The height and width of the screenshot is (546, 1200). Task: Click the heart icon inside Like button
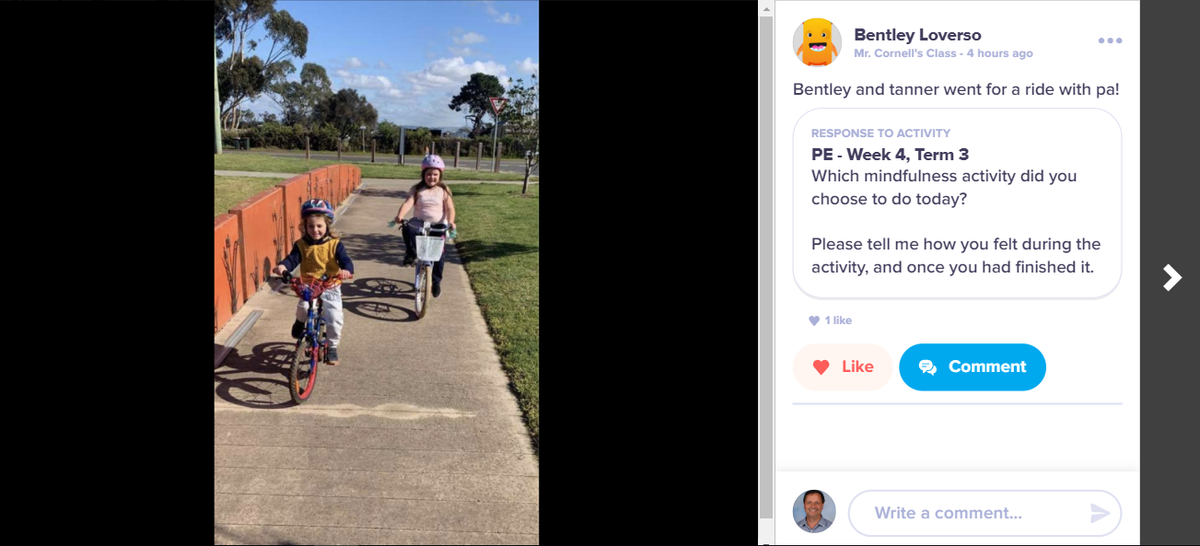[821, 367]
